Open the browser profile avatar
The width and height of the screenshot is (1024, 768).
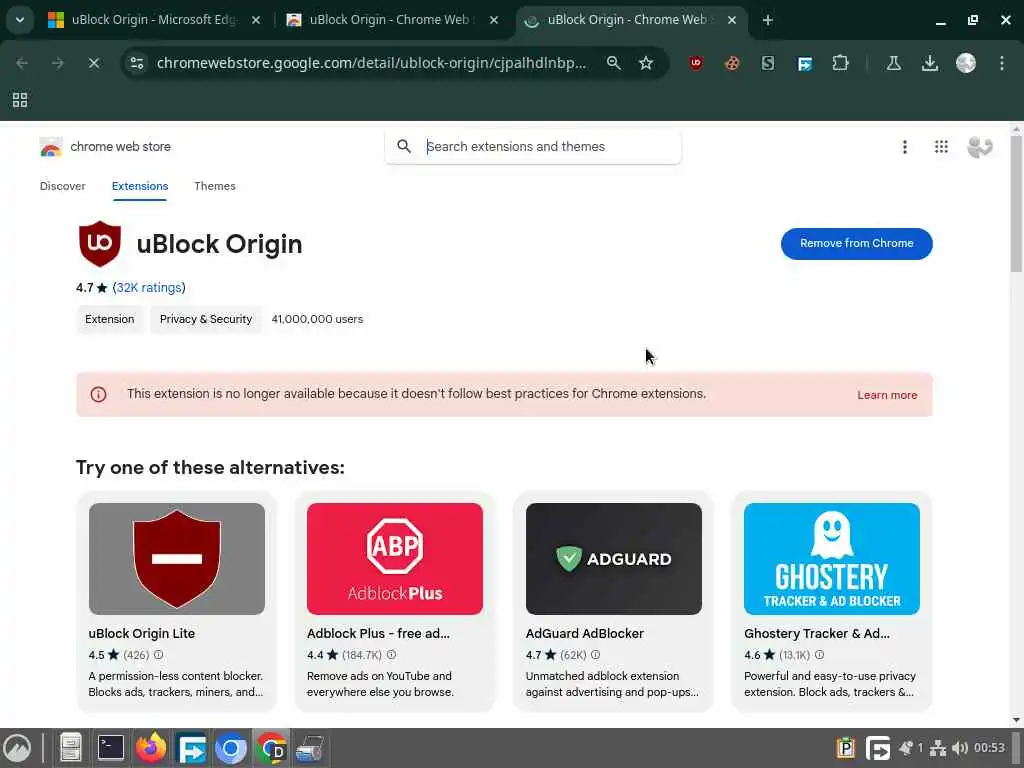(x=966, y=63)
